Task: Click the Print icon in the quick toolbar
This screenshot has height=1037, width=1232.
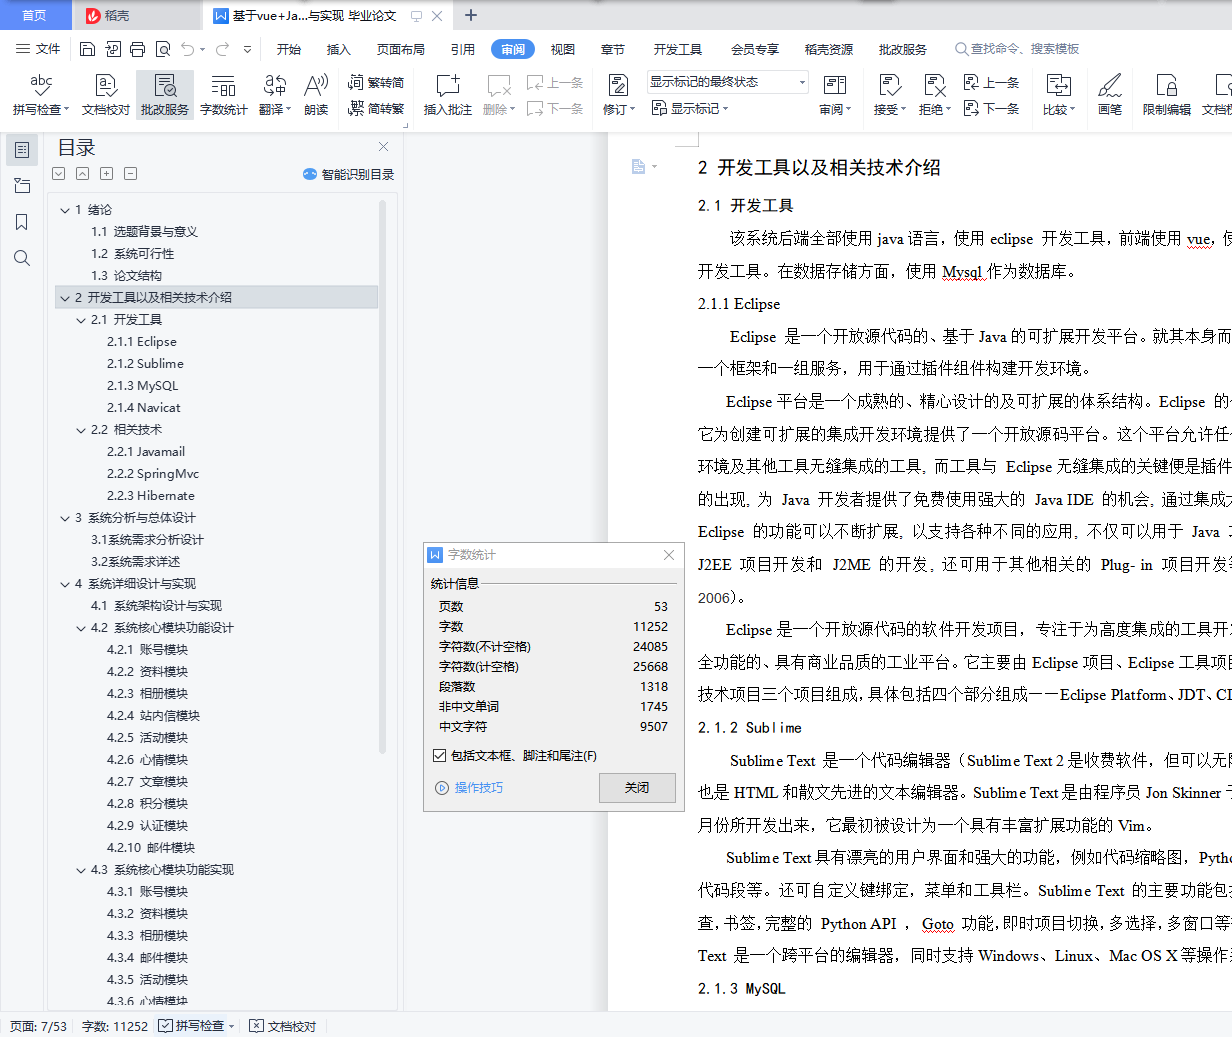Action: (137, 49)
